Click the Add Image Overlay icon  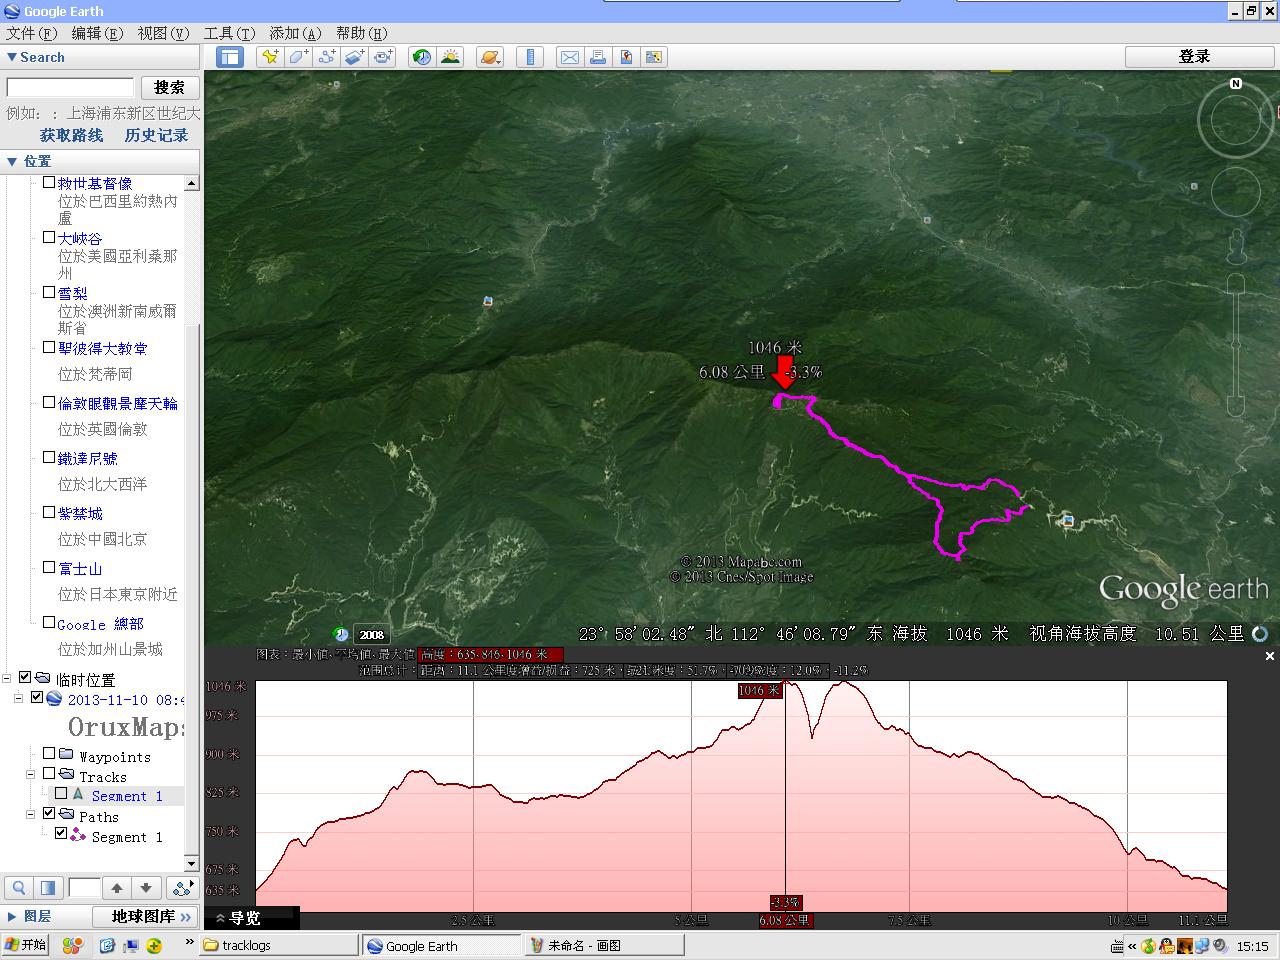[x=355, y=57]
